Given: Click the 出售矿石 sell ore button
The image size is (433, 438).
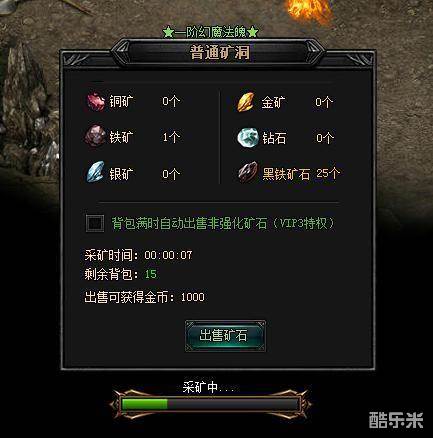Looking at the screenshot, I should [x=225, y=336].
